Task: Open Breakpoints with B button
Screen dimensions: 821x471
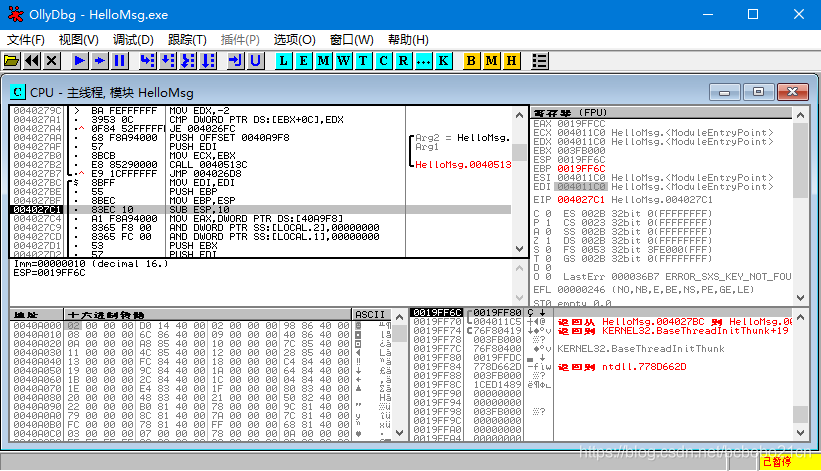Action: coord(471,61)
